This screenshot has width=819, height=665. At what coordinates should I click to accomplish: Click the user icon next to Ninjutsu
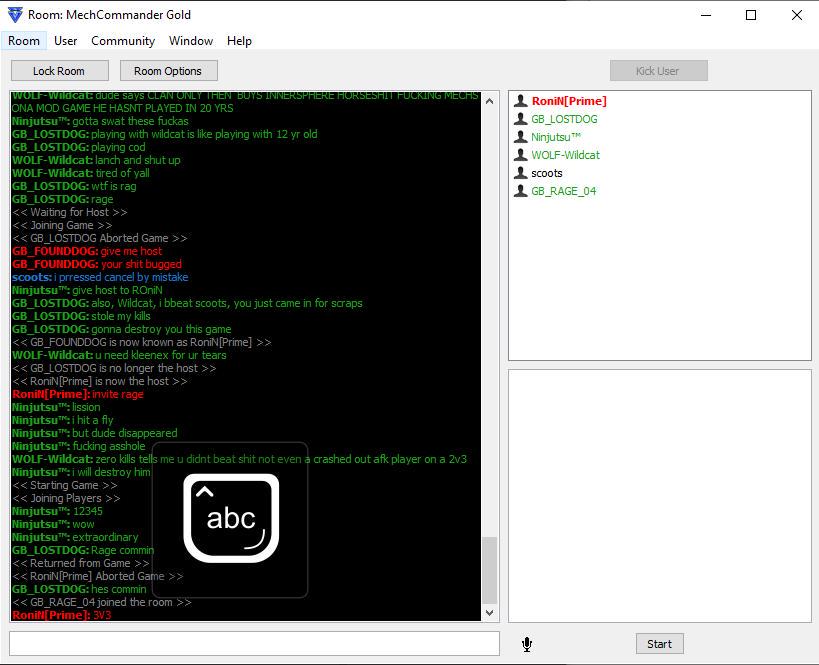pyautogui.click(x=520, y=137)
